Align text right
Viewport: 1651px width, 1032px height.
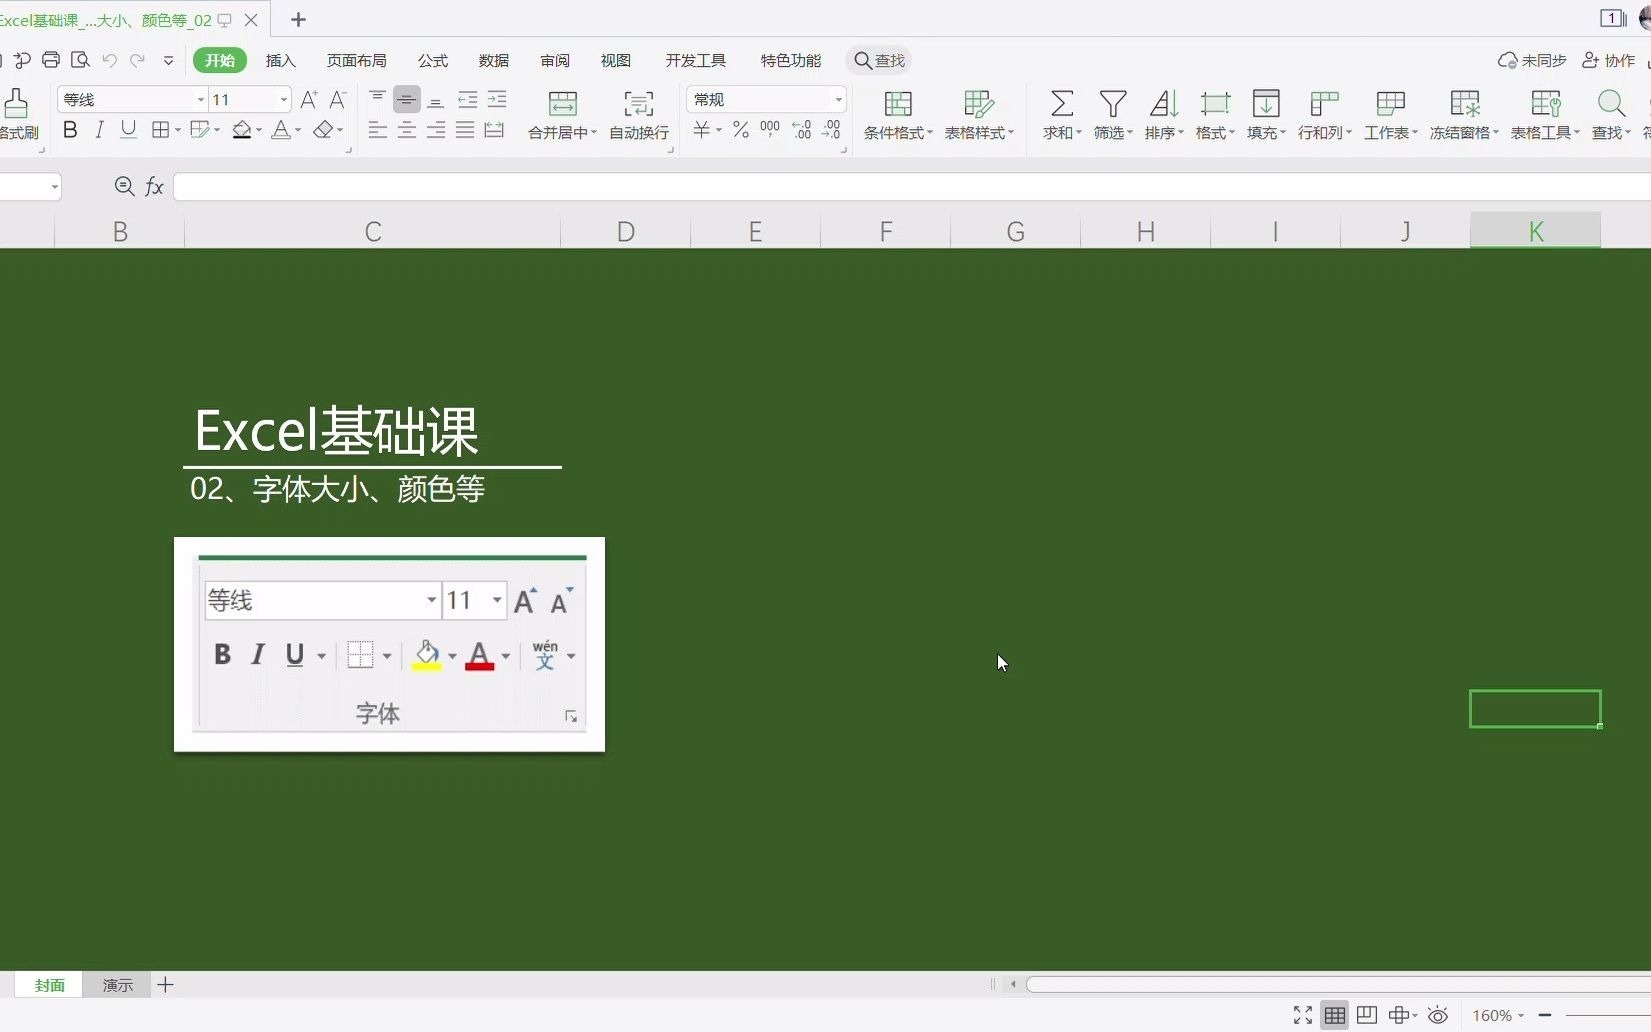(x=435, y=130)
